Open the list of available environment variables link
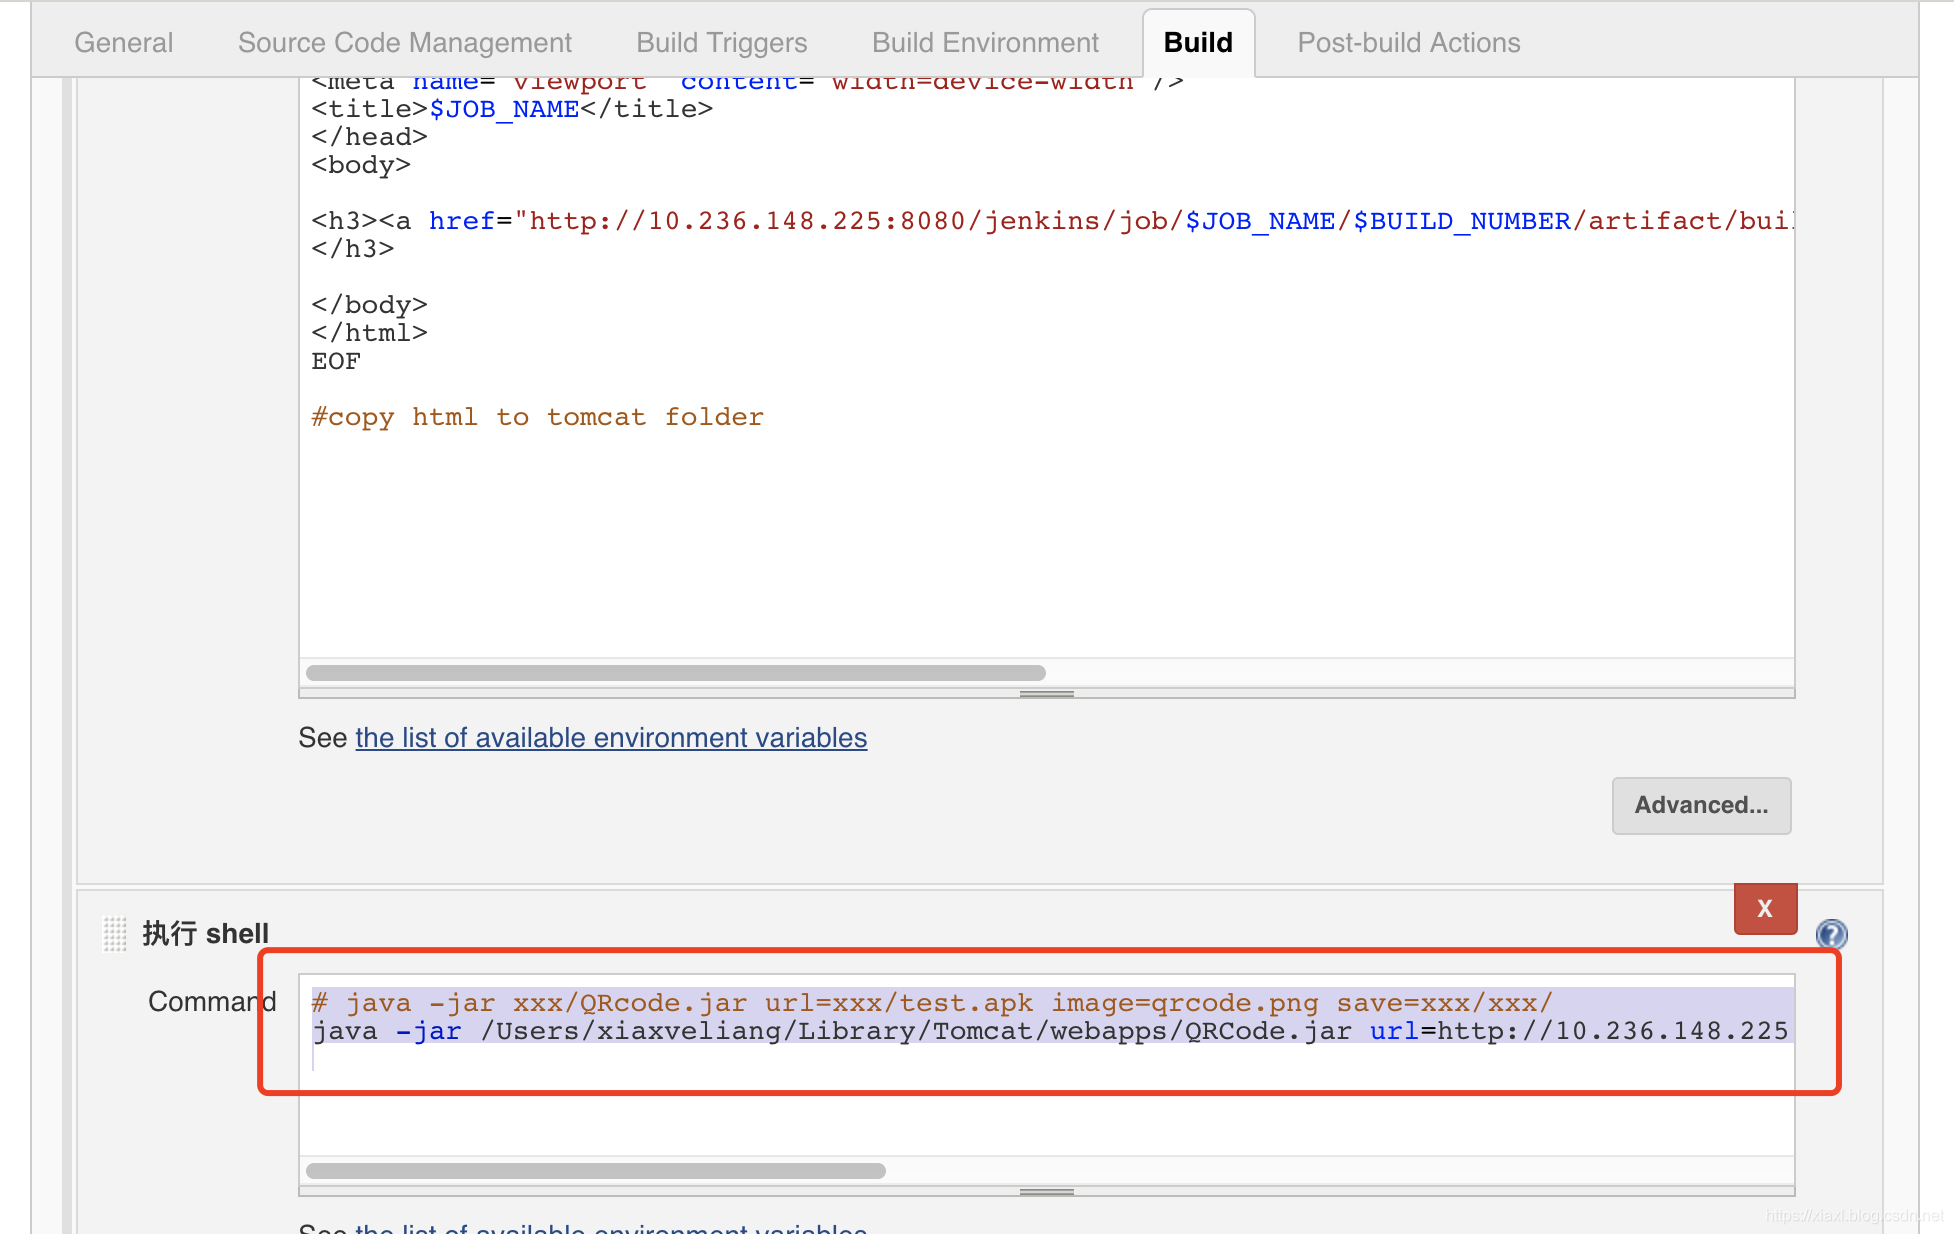The height and width of the screenshot is (1234, 1954). pos(610,738)
